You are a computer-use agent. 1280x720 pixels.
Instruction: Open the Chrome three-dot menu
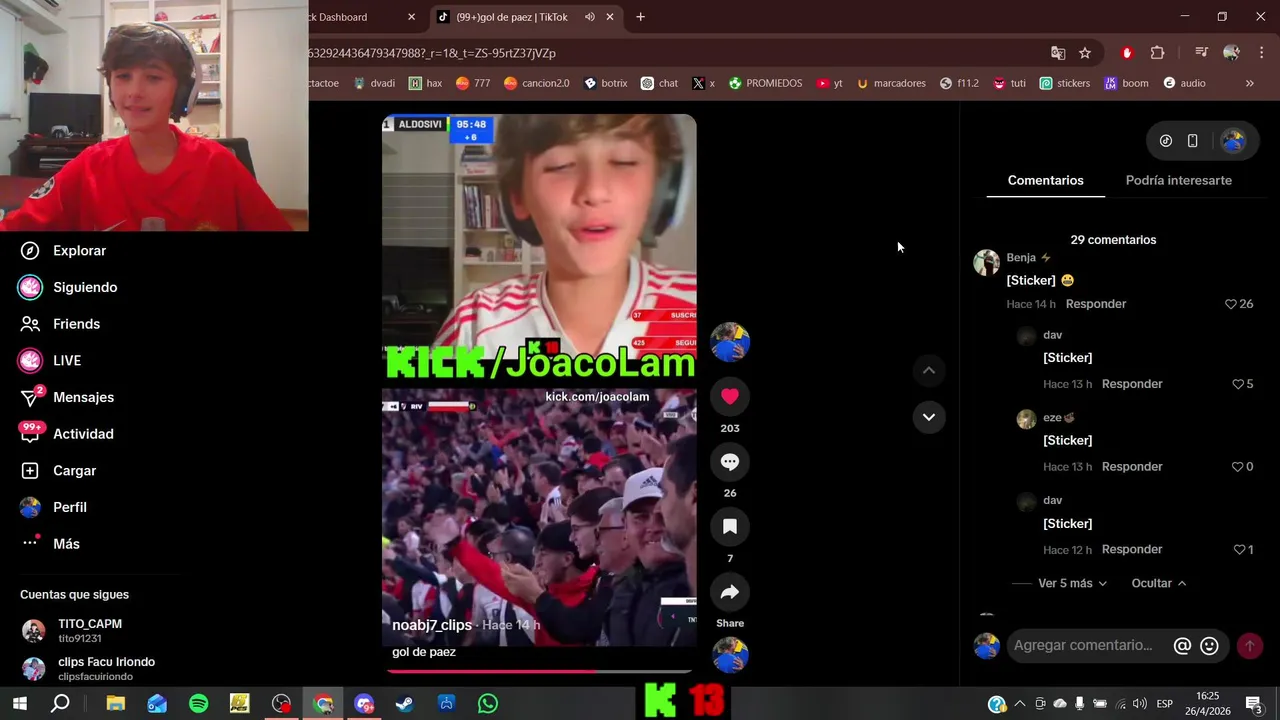(1261, 53)
